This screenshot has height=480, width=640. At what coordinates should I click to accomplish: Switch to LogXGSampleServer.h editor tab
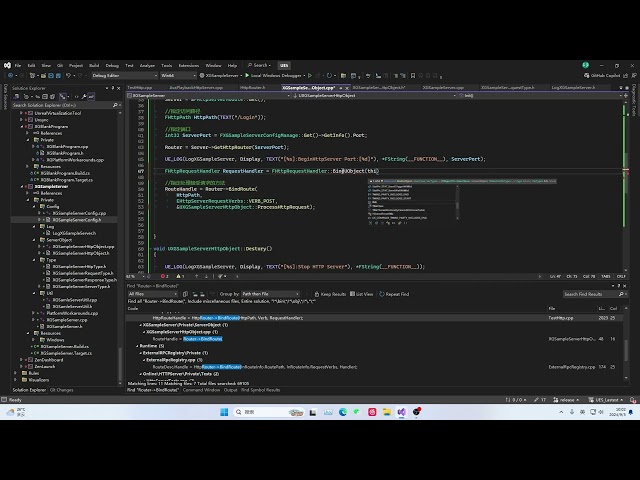click(x=573, y=87)
